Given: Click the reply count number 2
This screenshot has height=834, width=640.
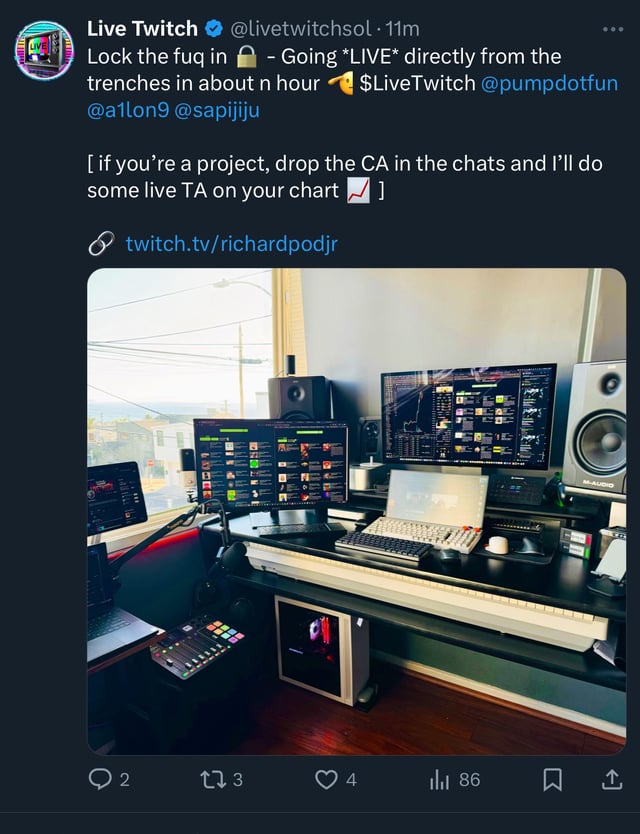Looking at the screenshot, I should coord(124,780).
